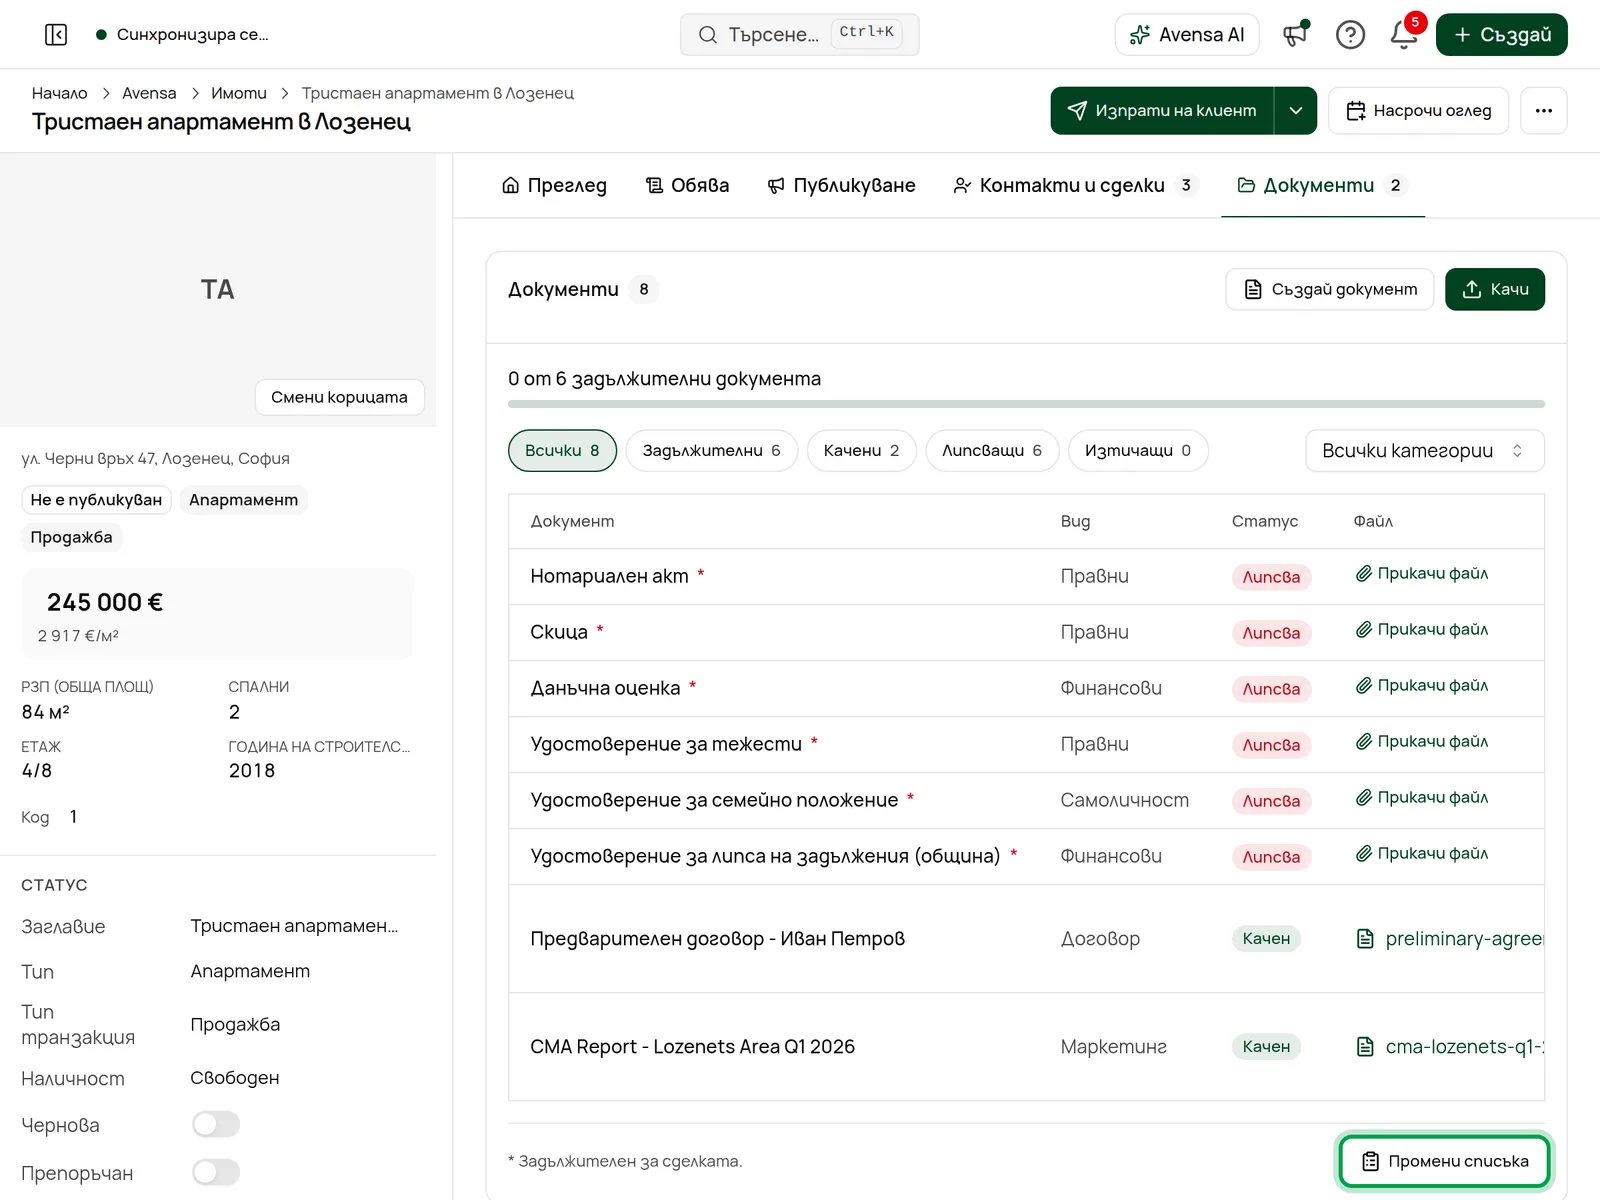
Task: Click the Търсене search field
Action: click(799, 35)
